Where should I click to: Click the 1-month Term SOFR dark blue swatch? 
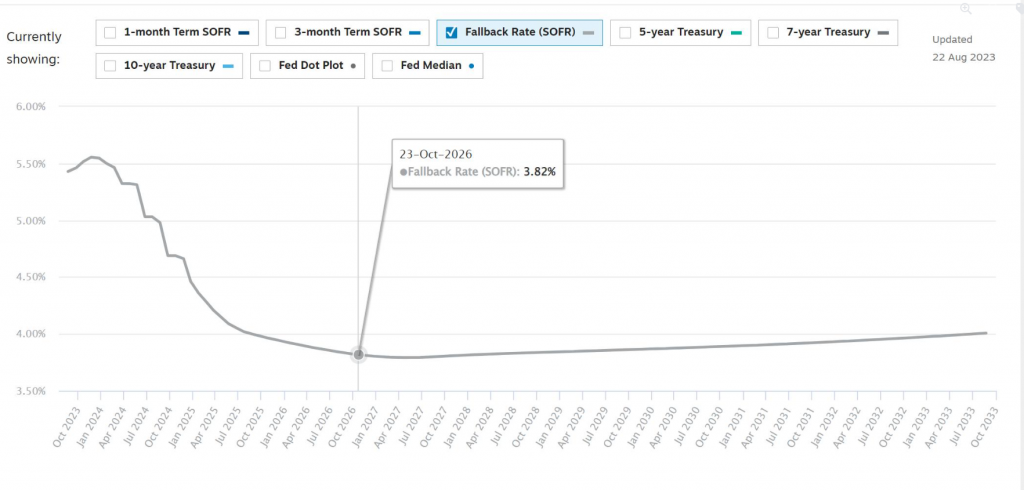[x=245, y=33]
